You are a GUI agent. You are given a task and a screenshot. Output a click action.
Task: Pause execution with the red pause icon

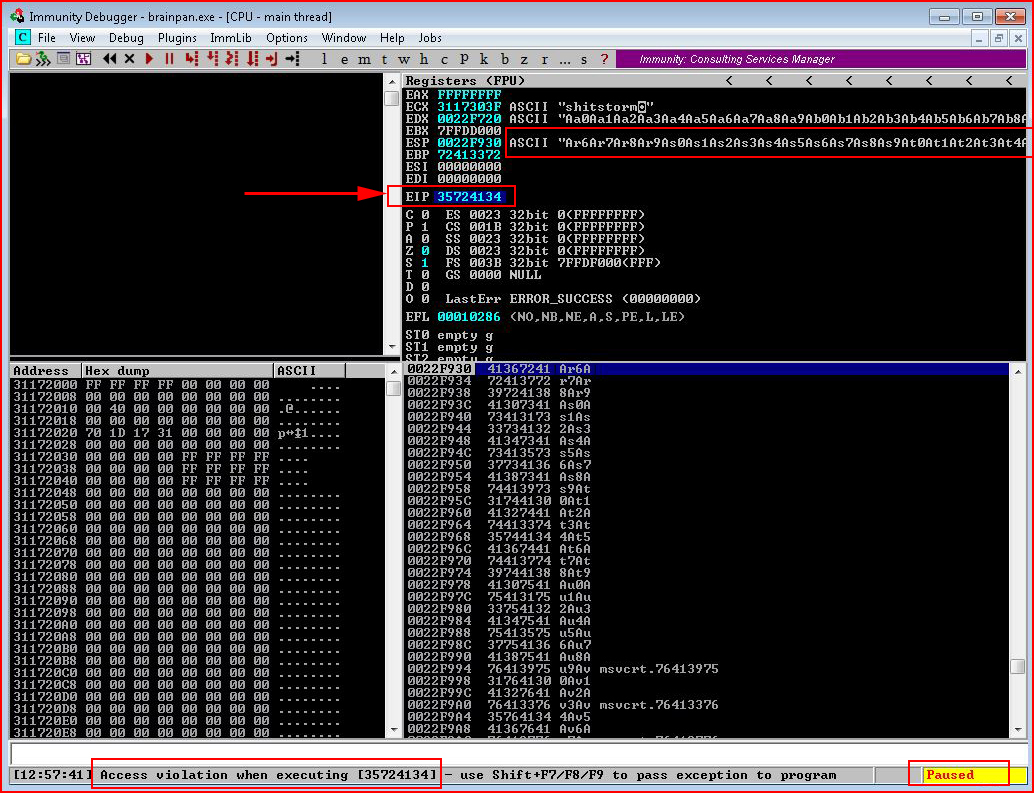[x=169, y=59]
